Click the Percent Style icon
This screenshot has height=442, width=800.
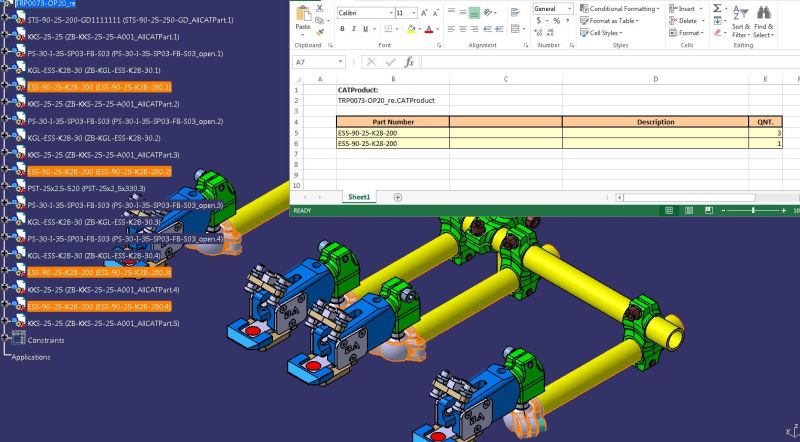pyautogui.click(x=557, y=21)
